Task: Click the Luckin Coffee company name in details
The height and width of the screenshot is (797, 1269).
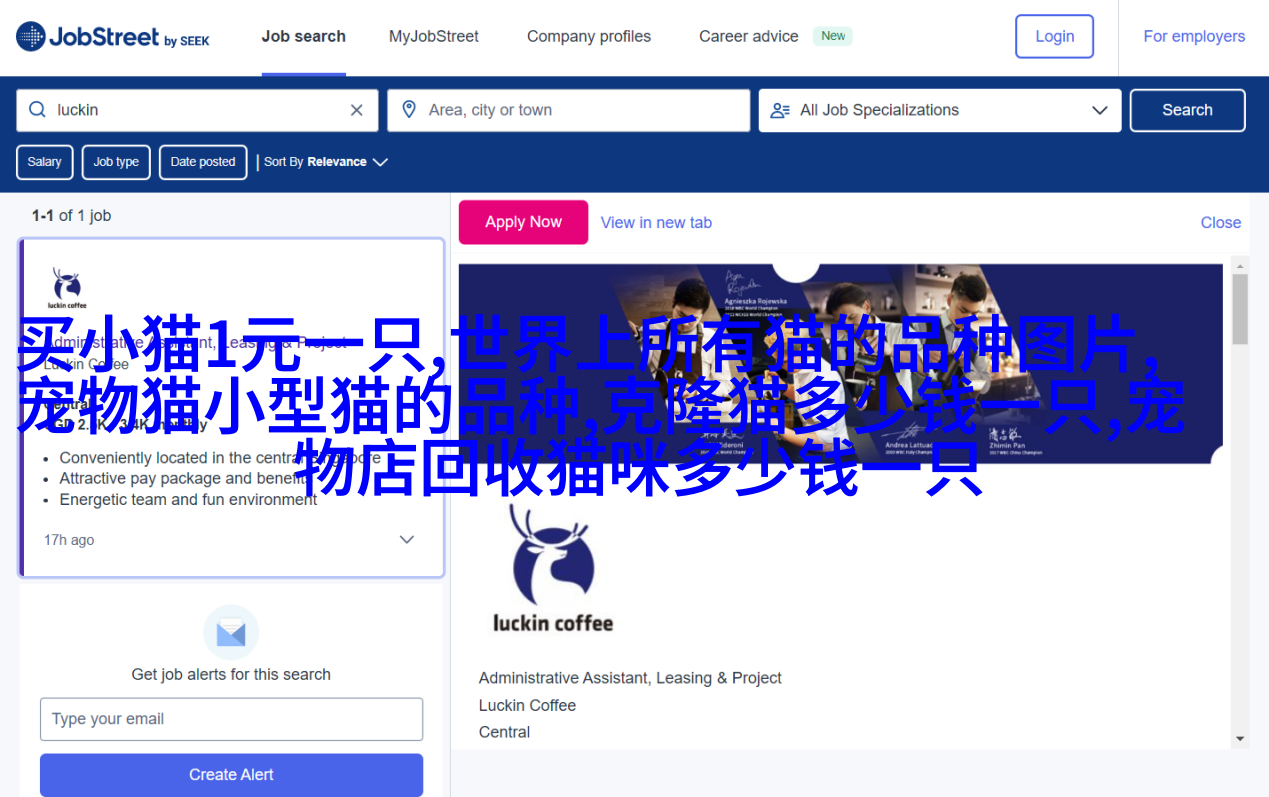Action: click(x=527, y=705)
